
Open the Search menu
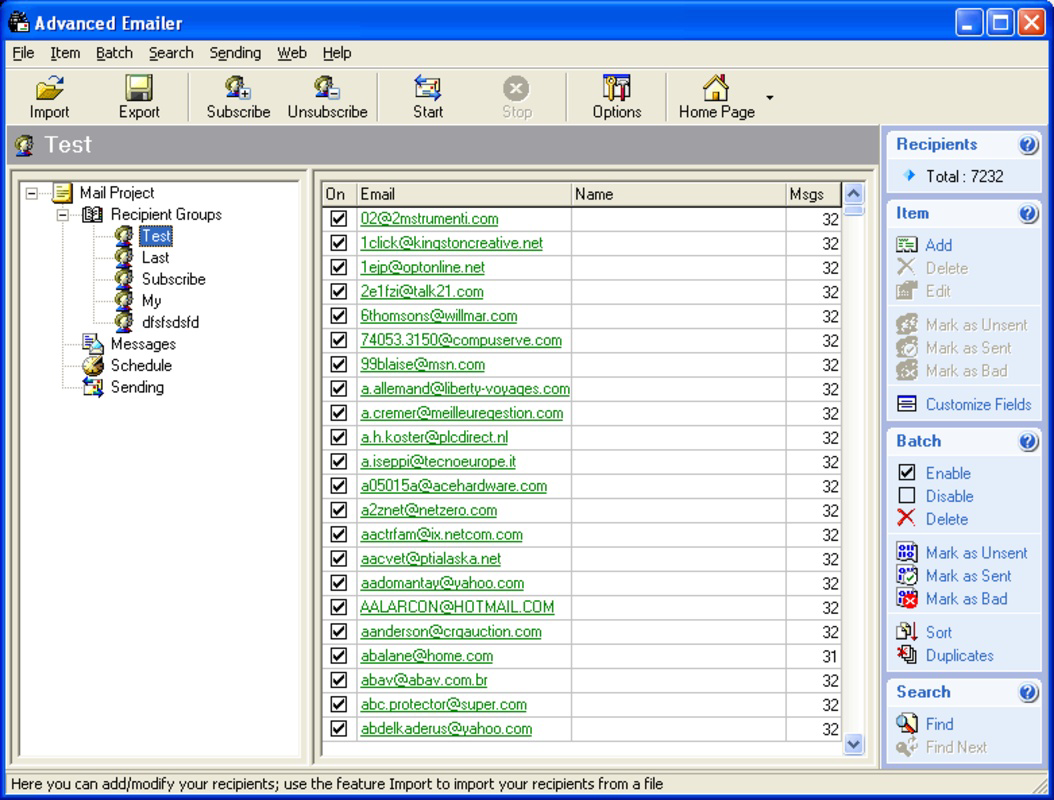click(171, 52)
